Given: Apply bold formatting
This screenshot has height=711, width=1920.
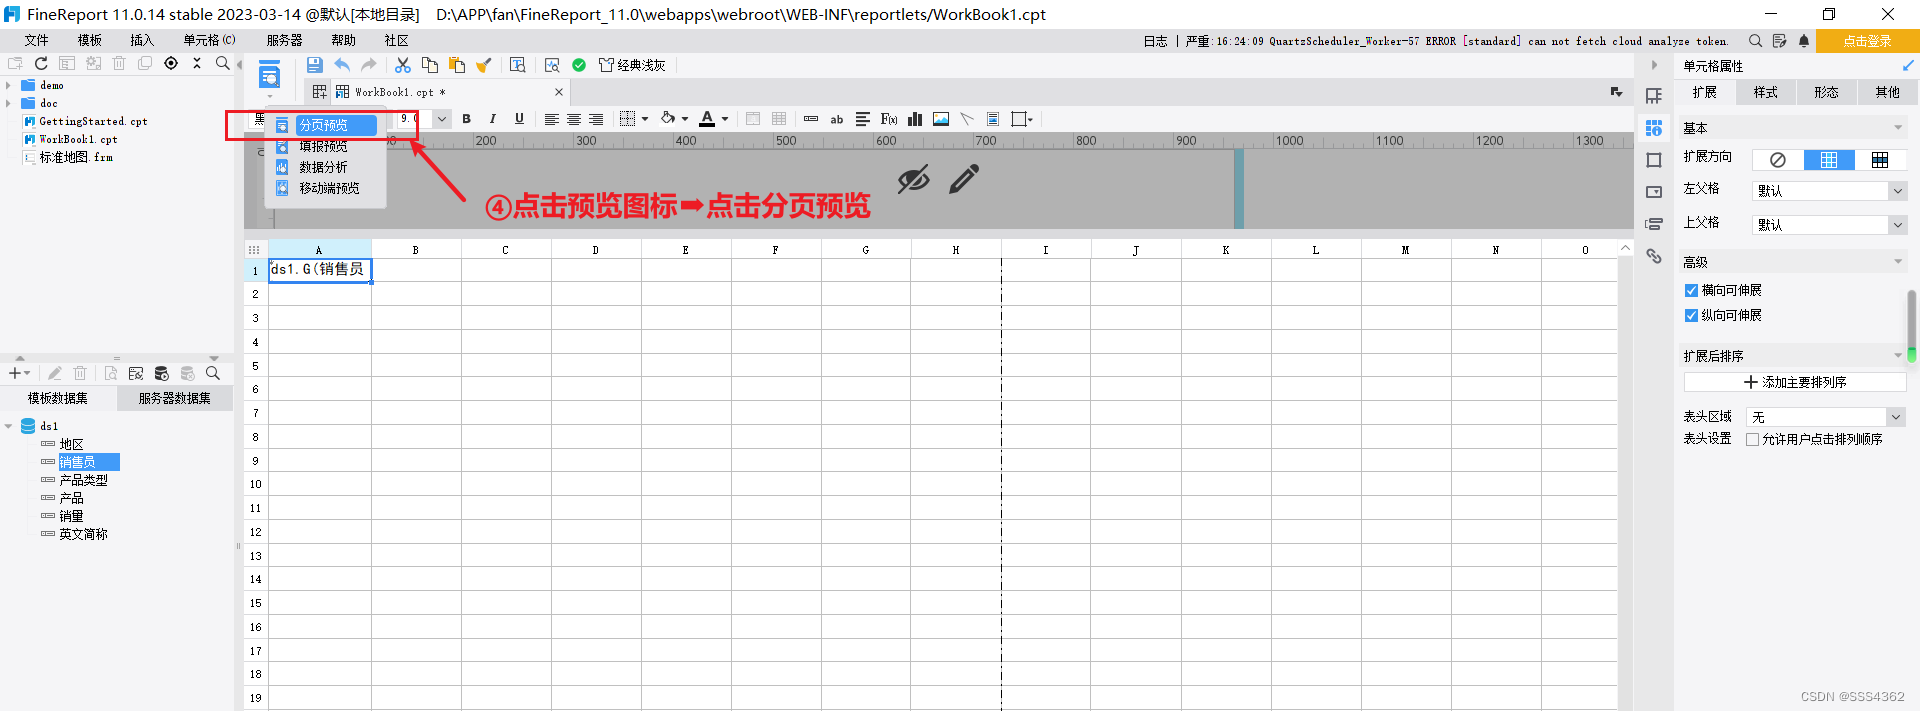Looking at the screenshot, I should click(466, 119).
